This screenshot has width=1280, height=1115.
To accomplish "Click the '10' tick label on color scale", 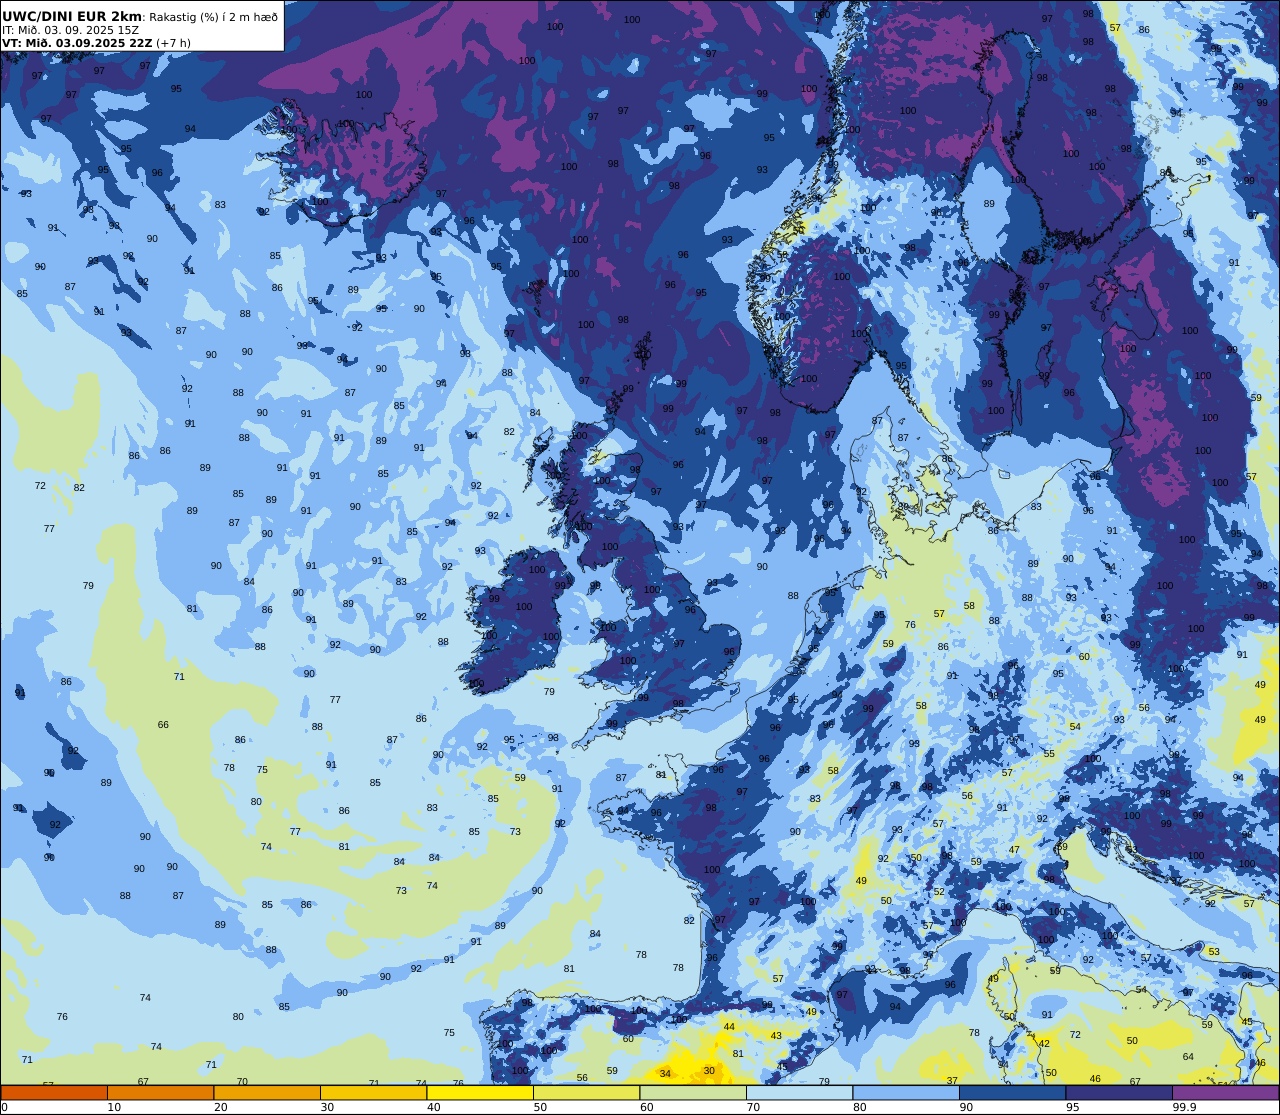I will (x=114, y=1107).
